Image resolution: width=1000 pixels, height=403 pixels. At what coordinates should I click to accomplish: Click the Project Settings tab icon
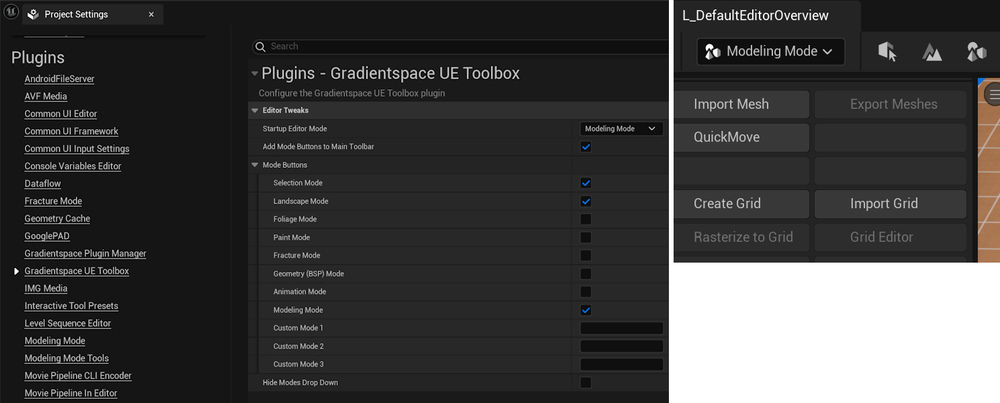pos(33,14)
